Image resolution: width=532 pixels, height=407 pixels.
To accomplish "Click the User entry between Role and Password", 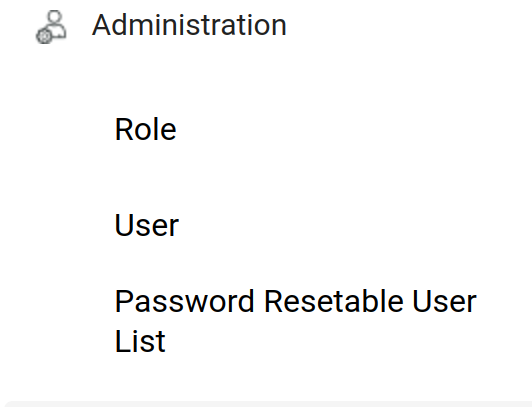I will 147,225.
